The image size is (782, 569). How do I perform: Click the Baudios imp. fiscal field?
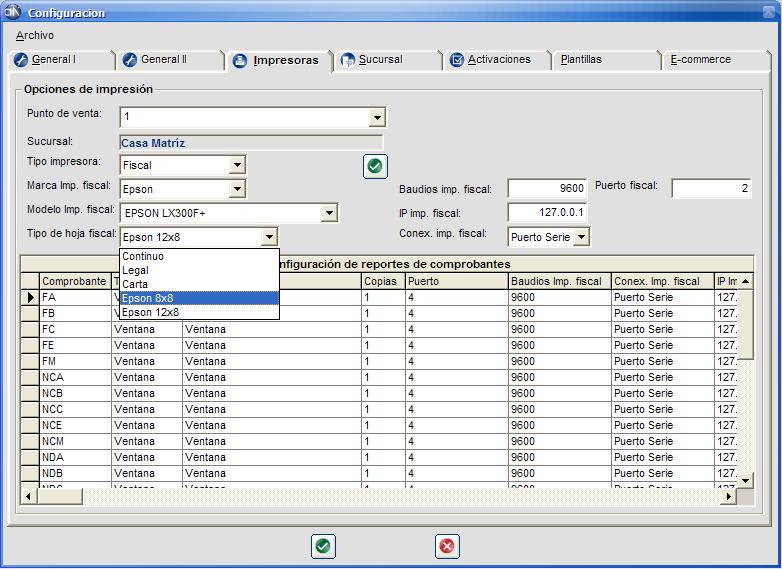[x=547, y=189]
